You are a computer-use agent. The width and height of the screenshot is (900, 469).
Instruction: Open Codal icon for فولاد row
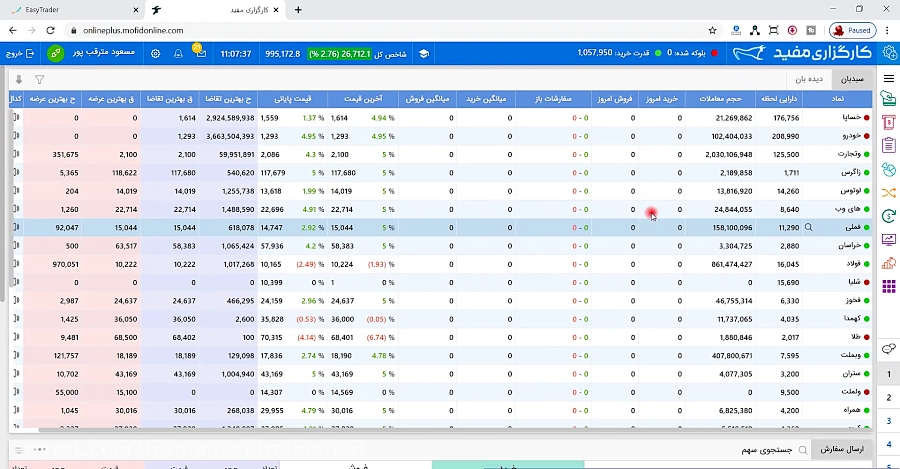[x=17, y=264]
